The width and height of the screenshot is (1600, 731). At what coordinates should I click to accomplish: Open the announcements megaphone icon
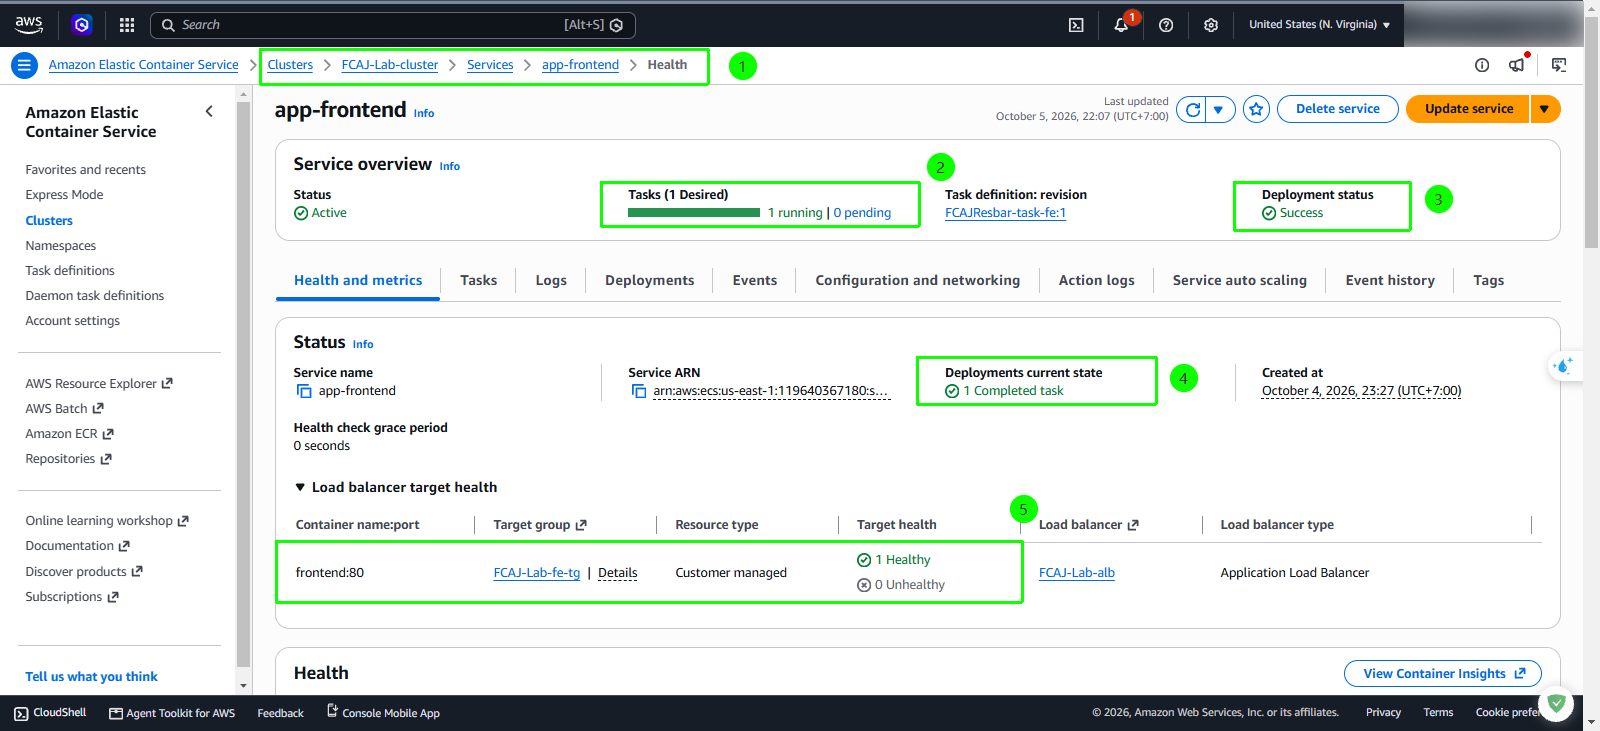click(1517, 65)
